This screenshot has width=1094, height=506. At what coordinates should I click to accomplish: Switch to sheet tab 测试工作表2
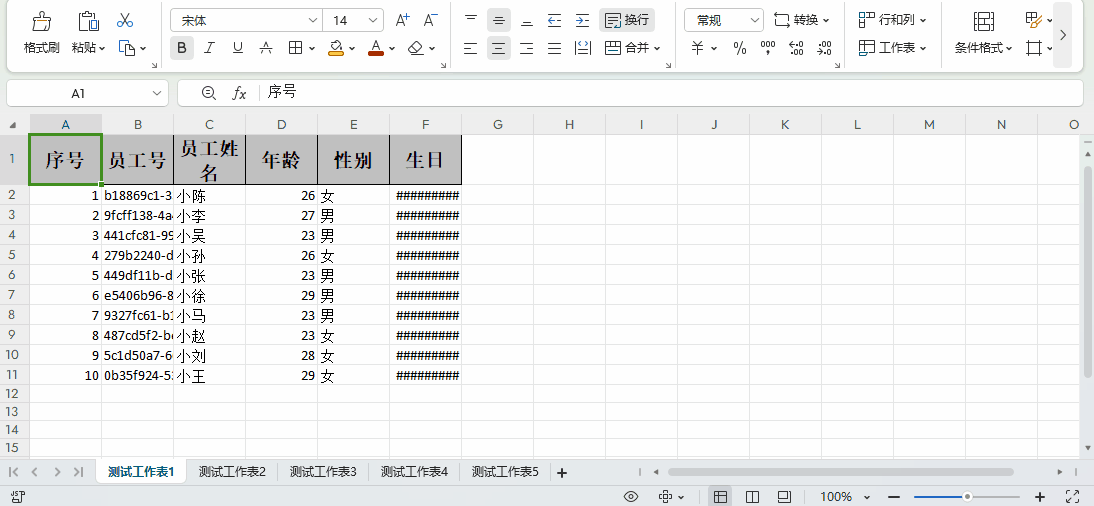tap(232, 472)
